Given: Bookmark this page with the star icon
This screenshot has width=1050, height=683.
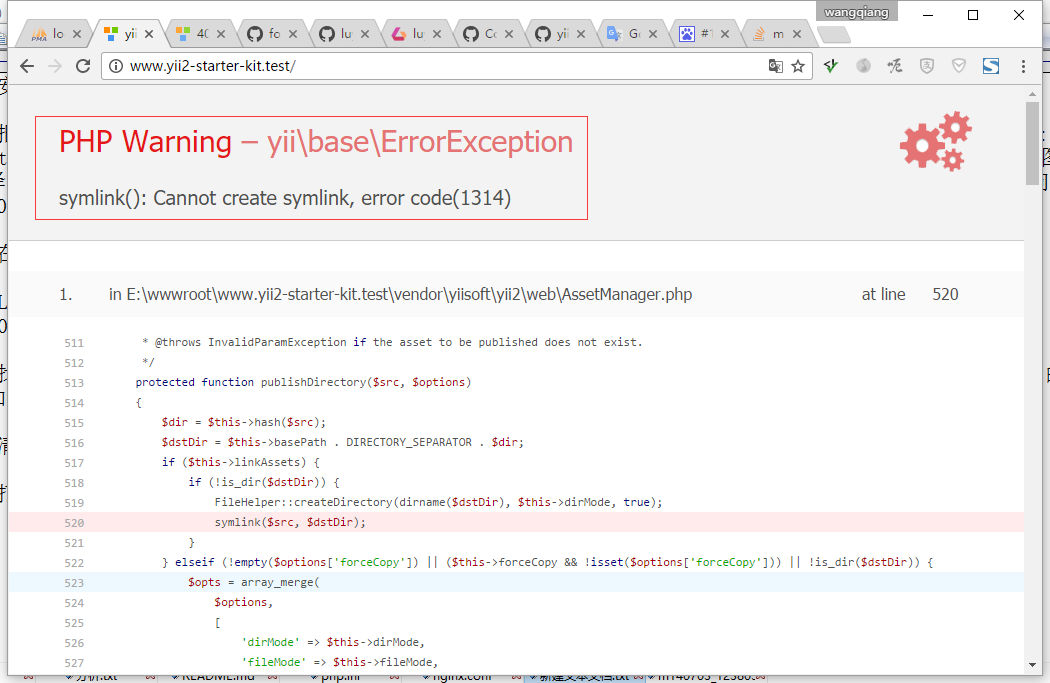Looking at the screenshot, I should [x=798, y=66].
